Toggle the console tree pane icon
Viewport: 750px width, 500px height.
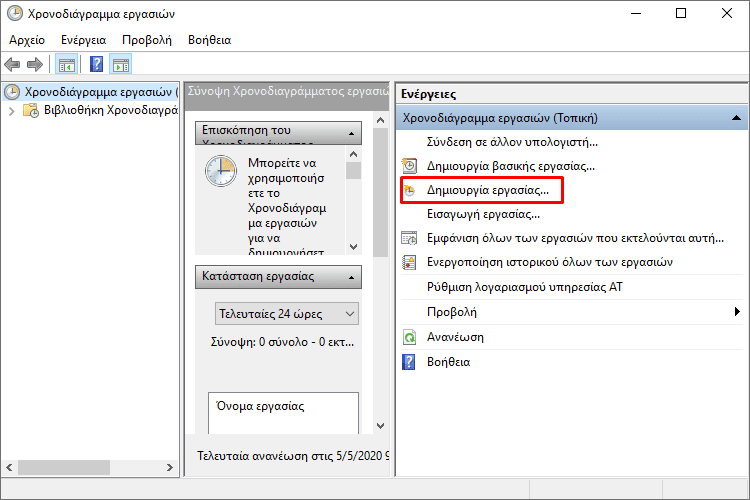pyautogui.click(x=67, y=65)
